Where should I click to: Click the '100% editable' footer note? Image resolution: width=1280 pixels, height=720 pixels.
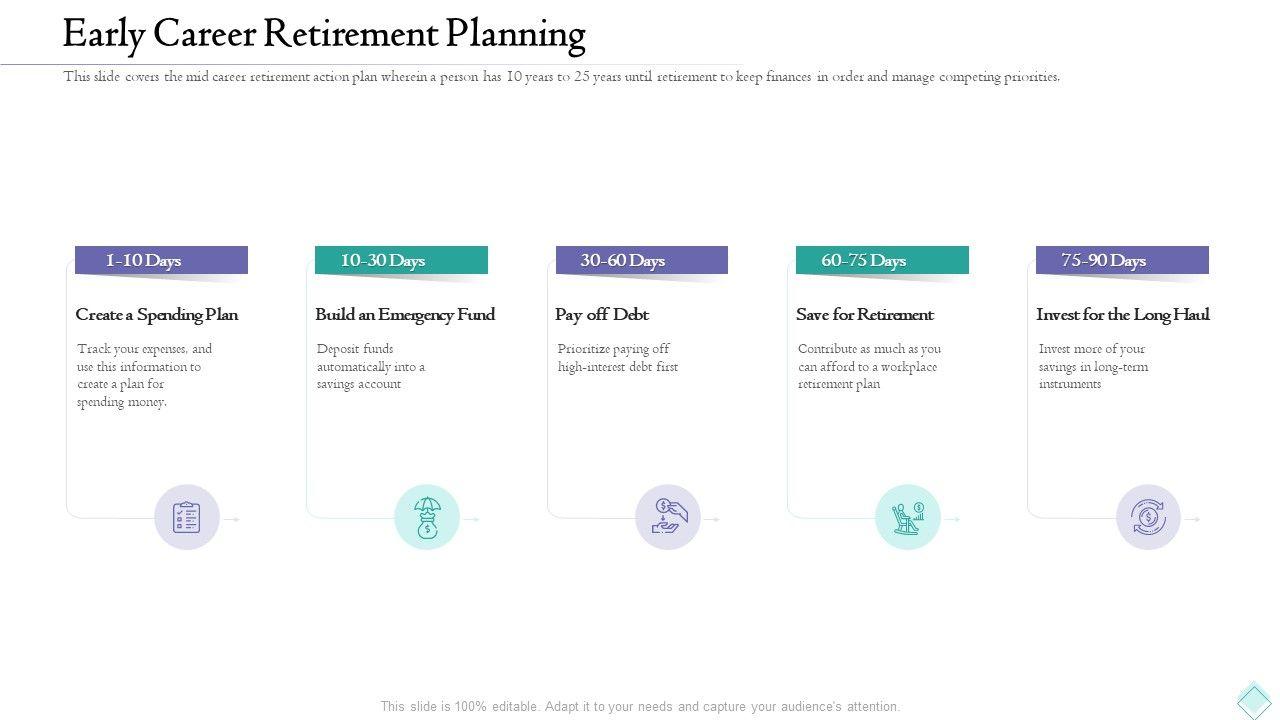click(x=640, y=707)
